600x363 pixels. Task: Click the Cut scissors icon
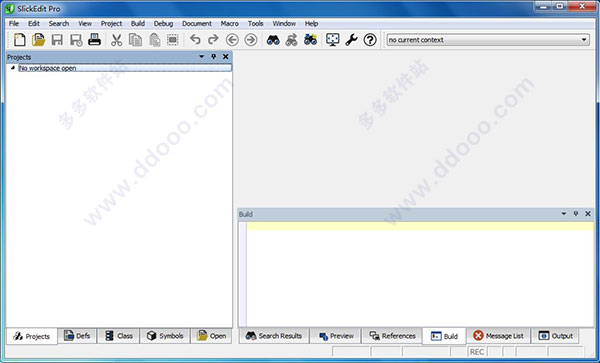[x=116, y=40]
